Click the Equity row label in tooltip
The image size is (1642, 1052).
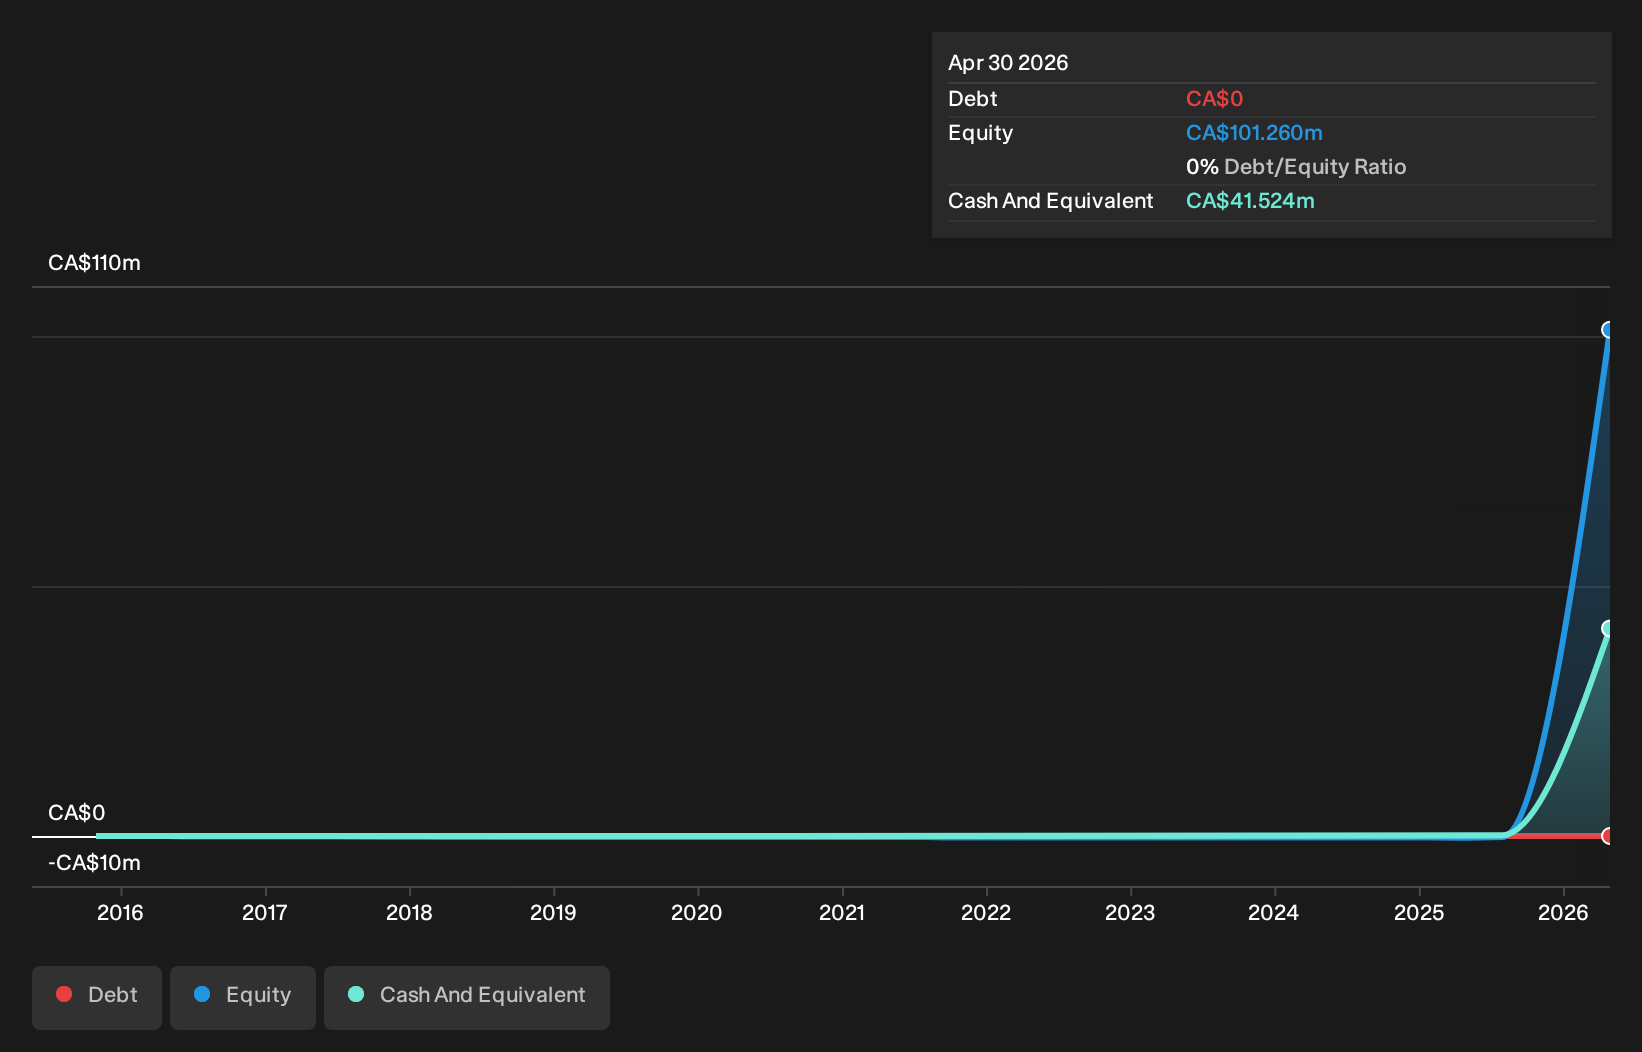980,133
